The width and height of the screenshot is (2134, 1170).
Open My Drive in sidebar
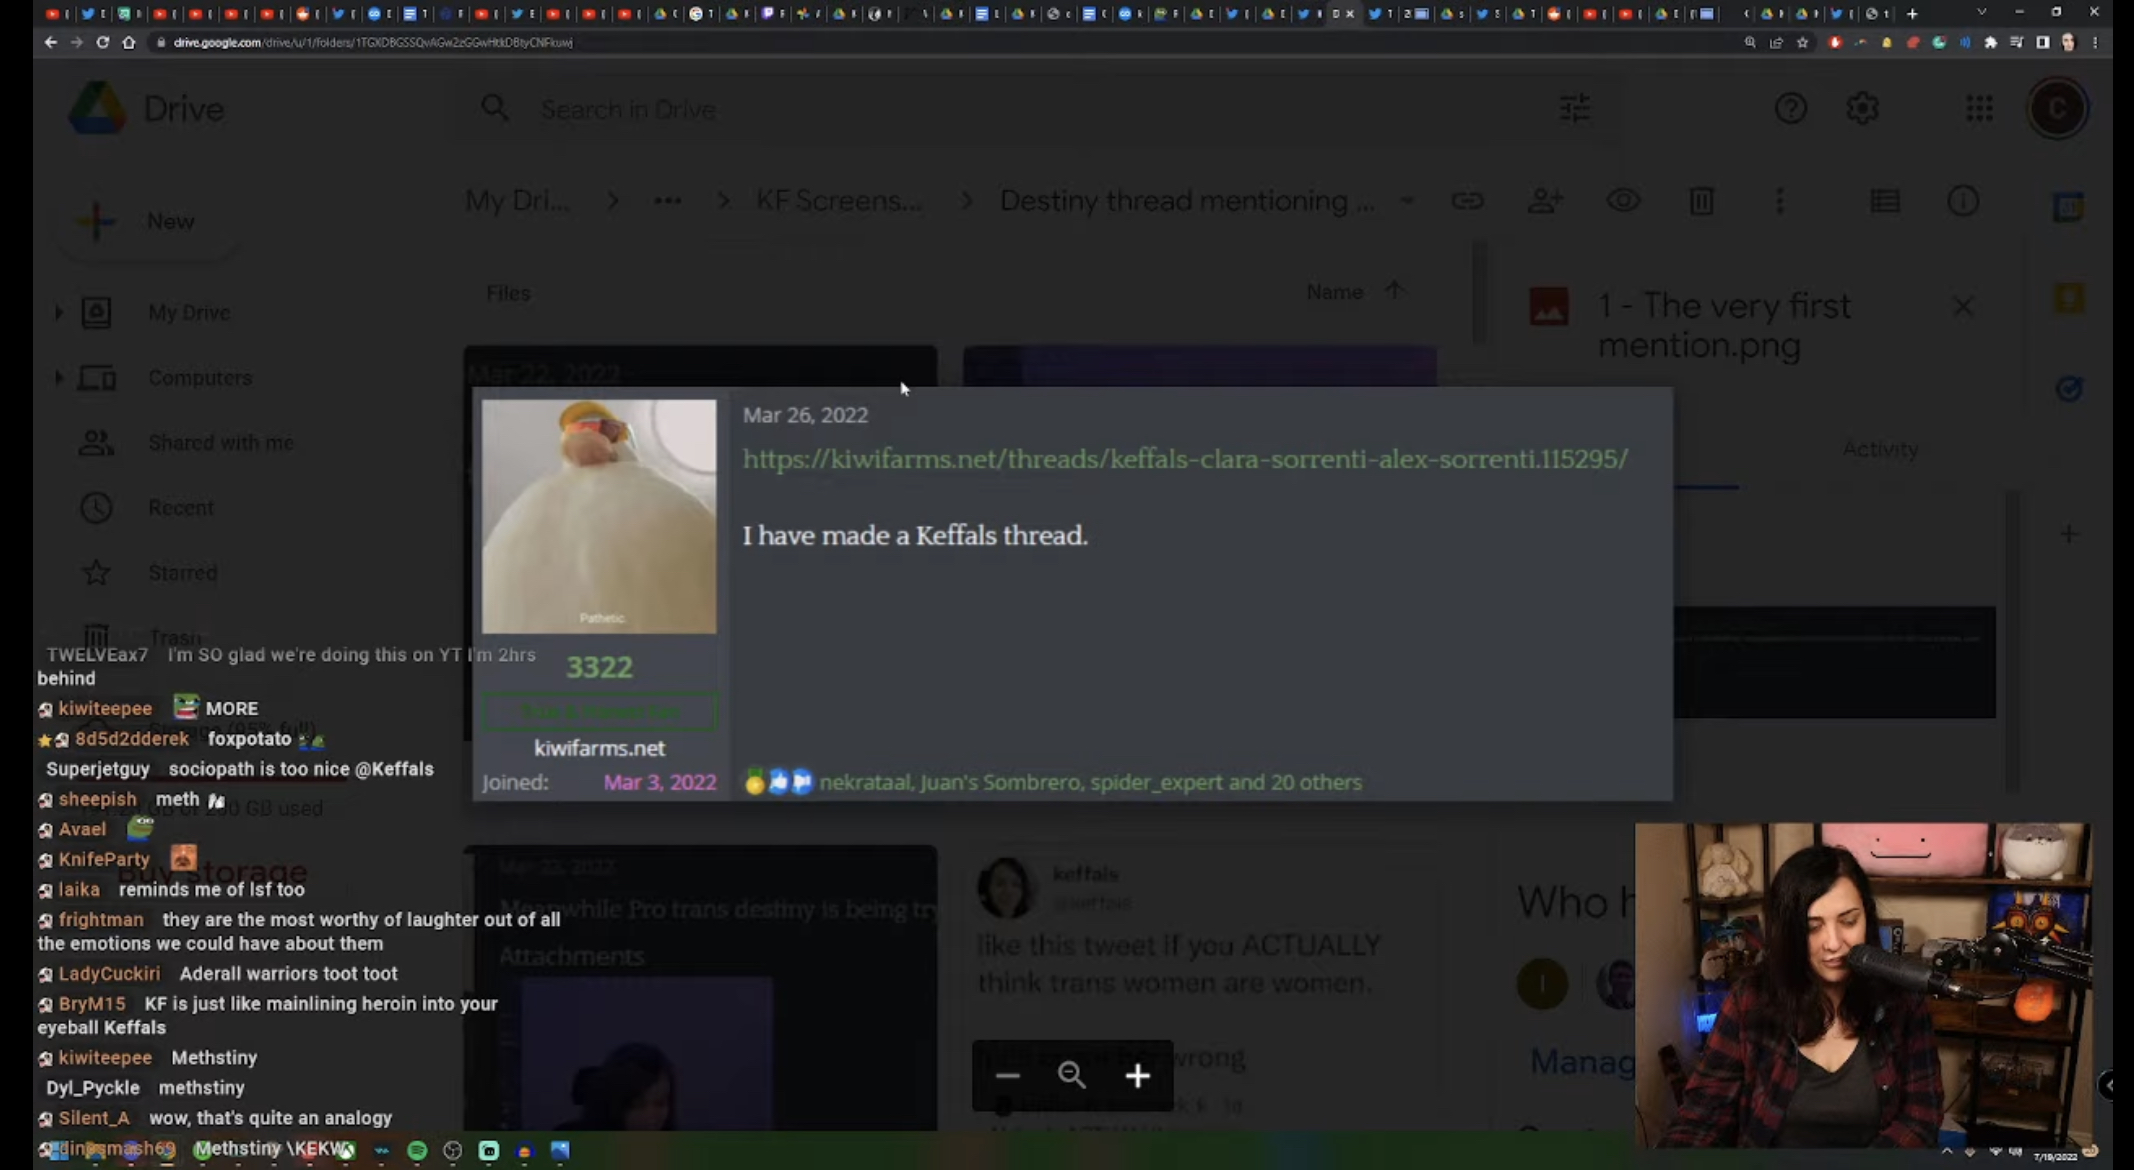coord(188,313)
